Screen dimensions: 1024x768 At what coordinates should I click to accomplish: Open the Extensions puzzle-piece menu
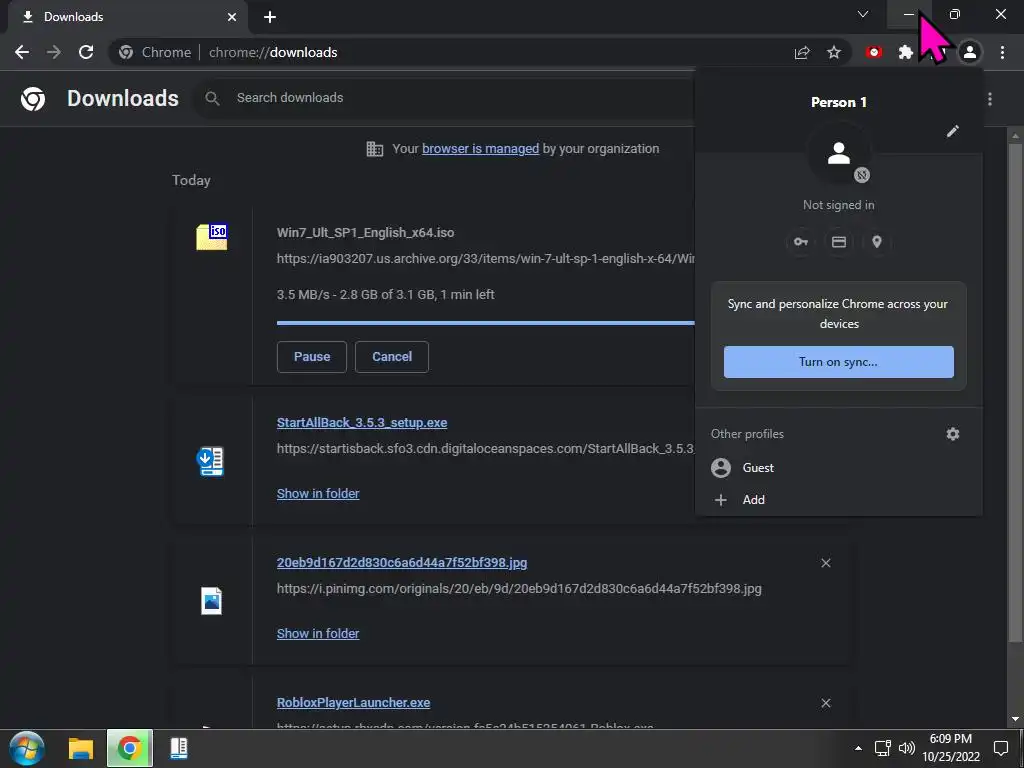(906, 52)
